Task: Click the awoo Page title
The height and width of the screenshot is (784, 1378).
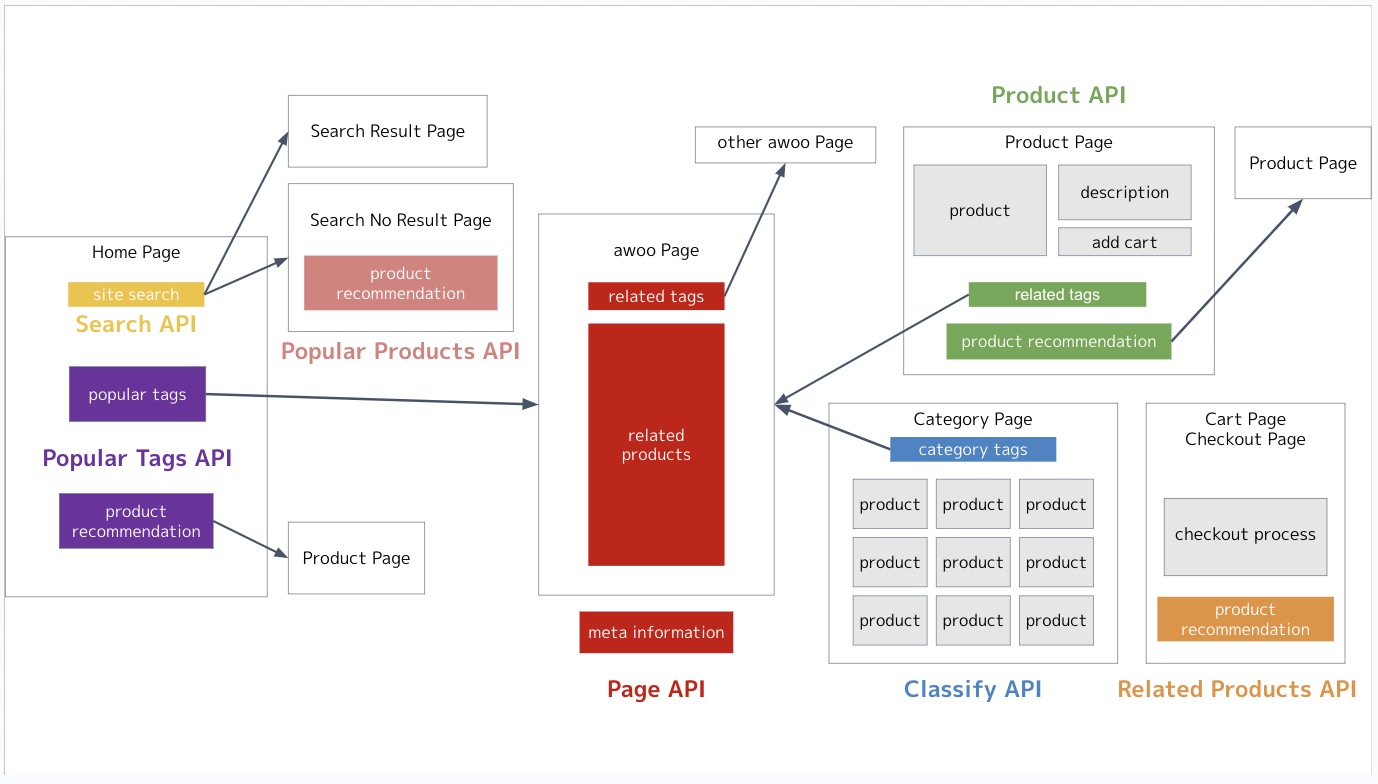Action: pyautogui.click(x=656, y=250)
